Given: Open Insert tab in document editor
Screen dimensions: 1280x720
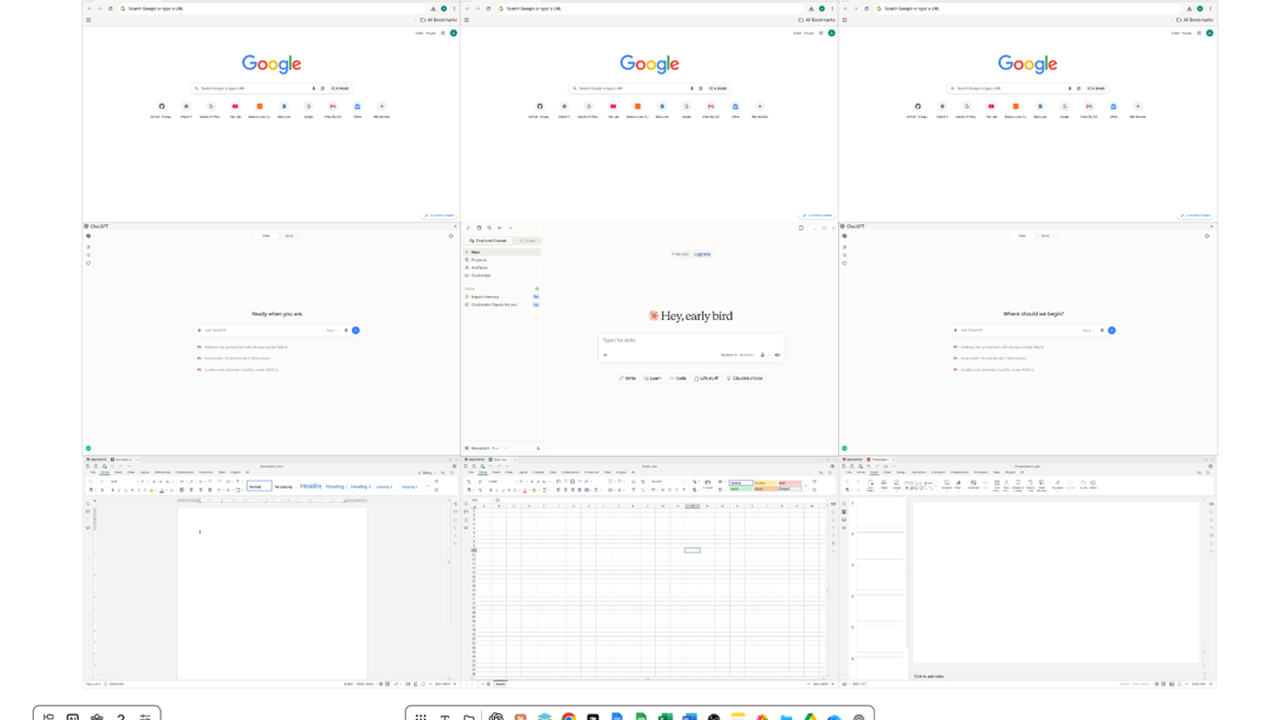Looking at the screenshot, I should [x=118, y=472].
